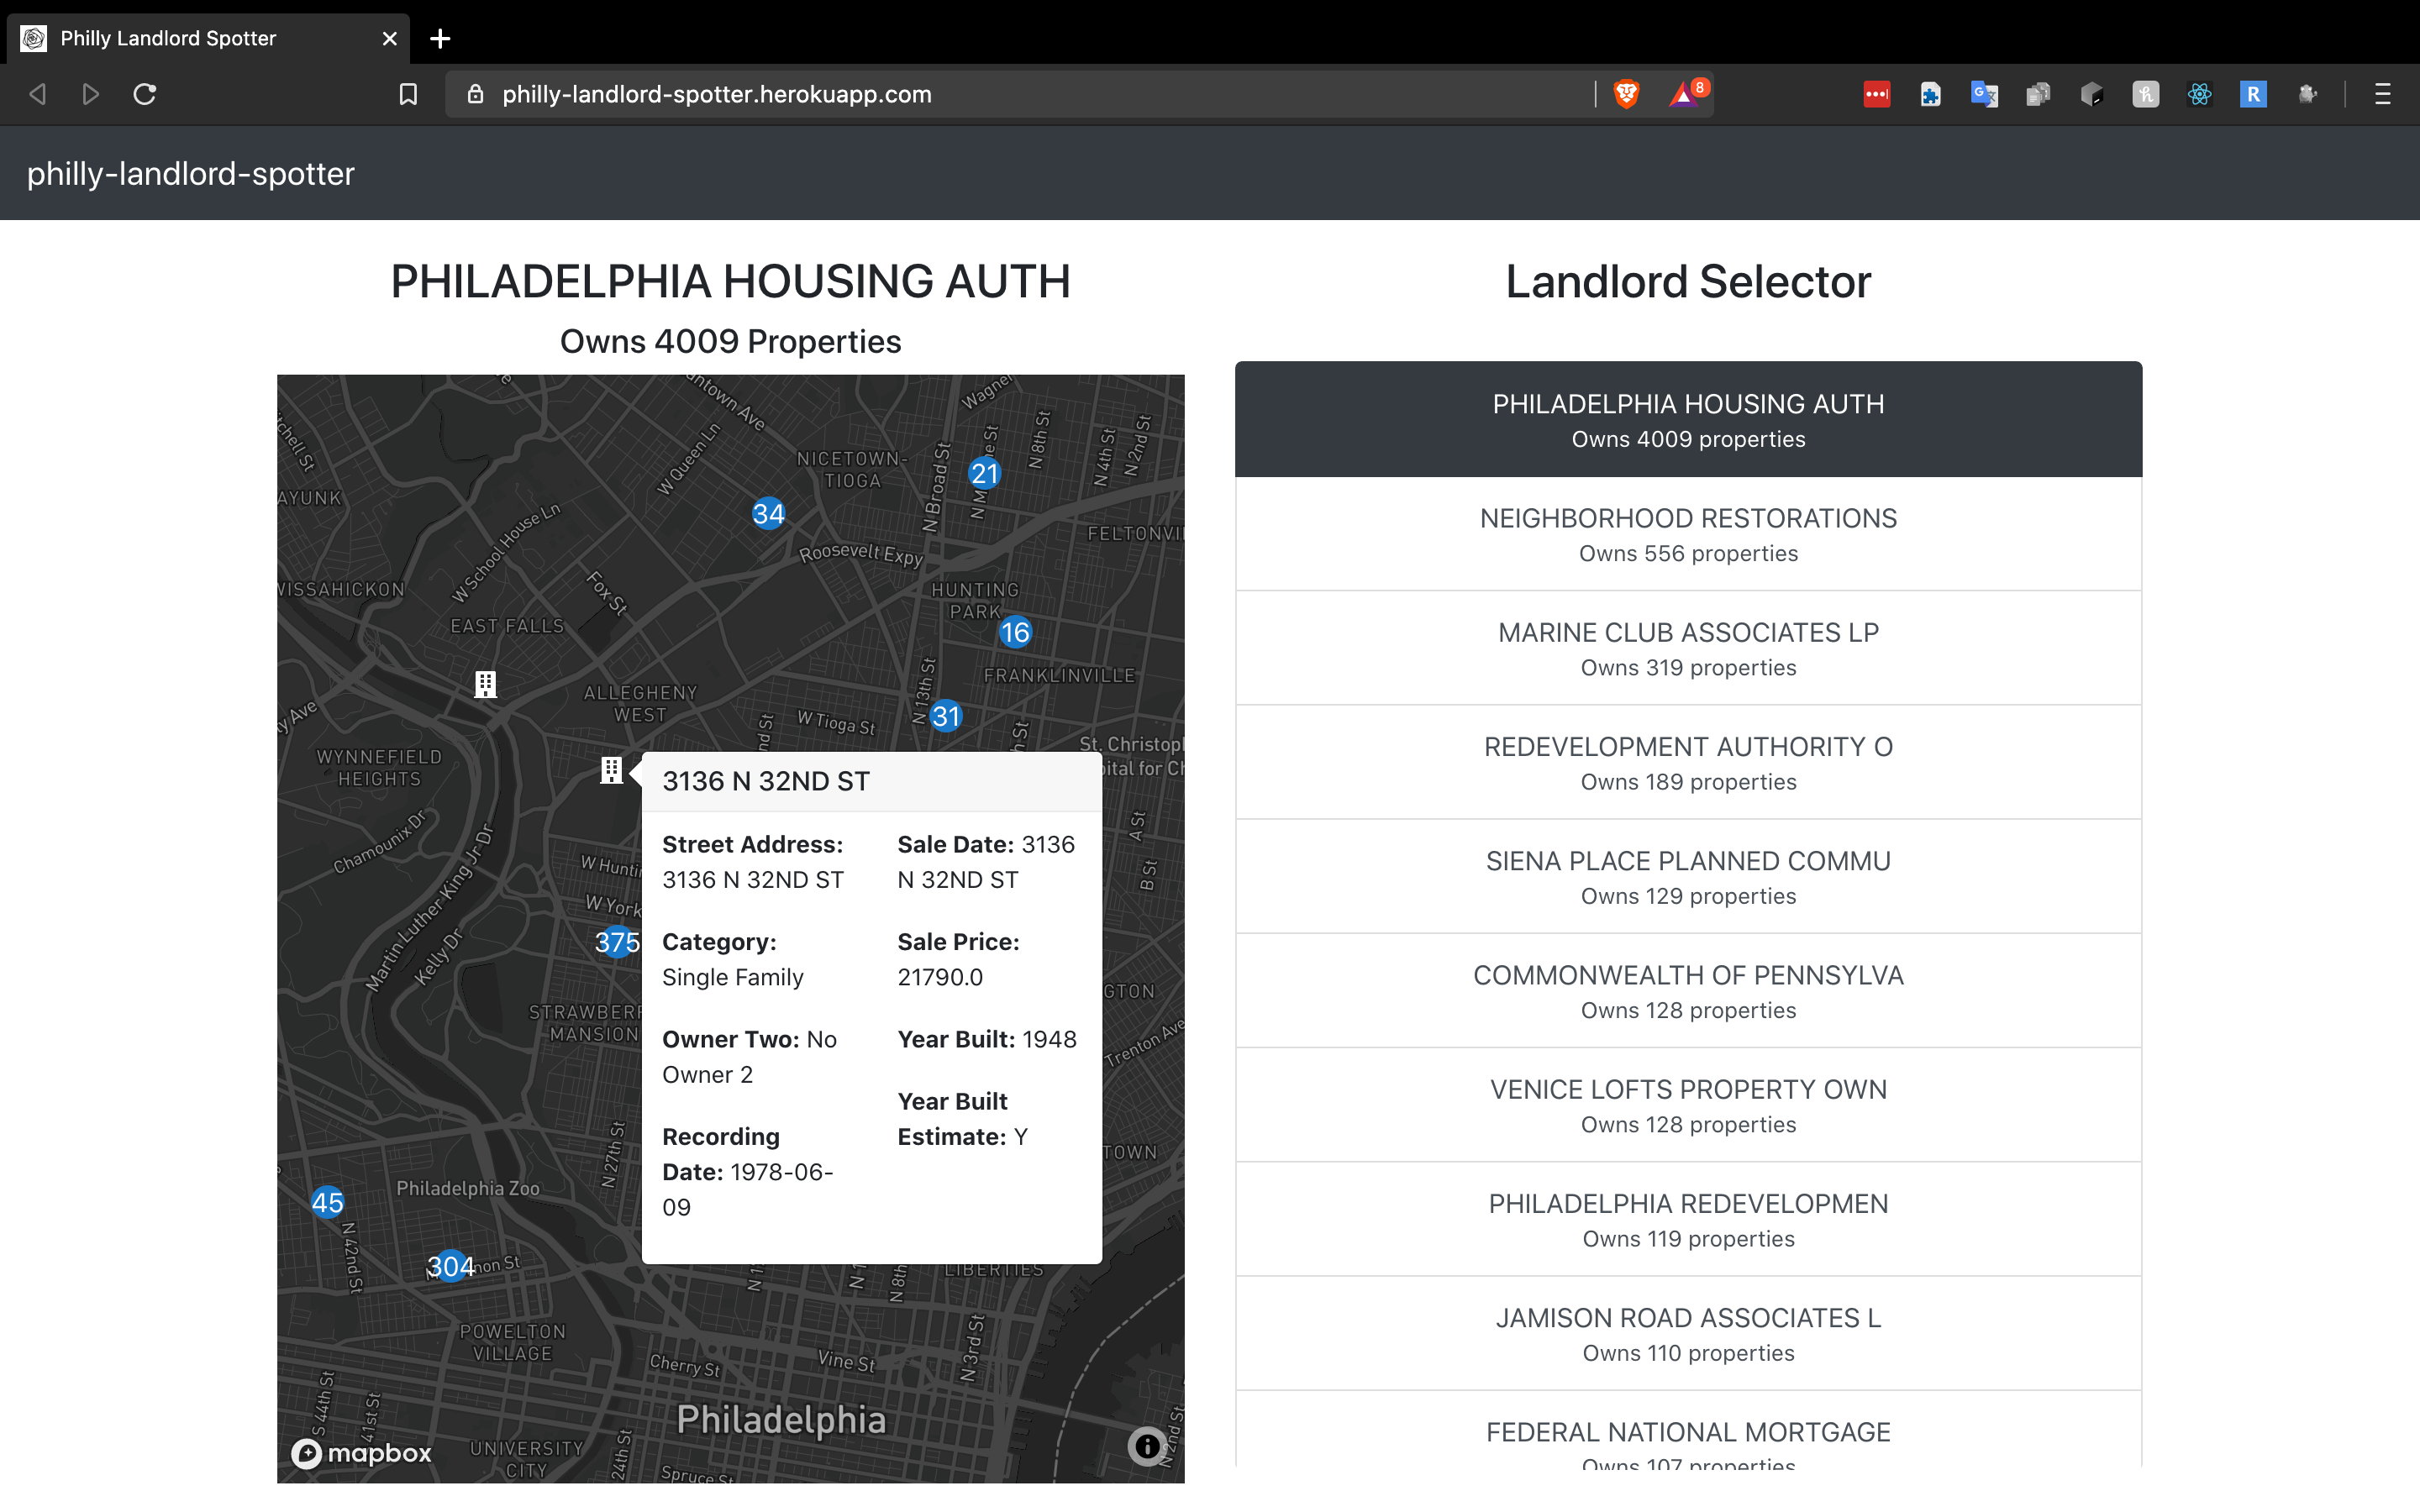Choose VENICE LOFTS PROPERTY OWN entry
Image resolution: width=2420 pixels, height=1512 pixels.
coord(1688,1105)
